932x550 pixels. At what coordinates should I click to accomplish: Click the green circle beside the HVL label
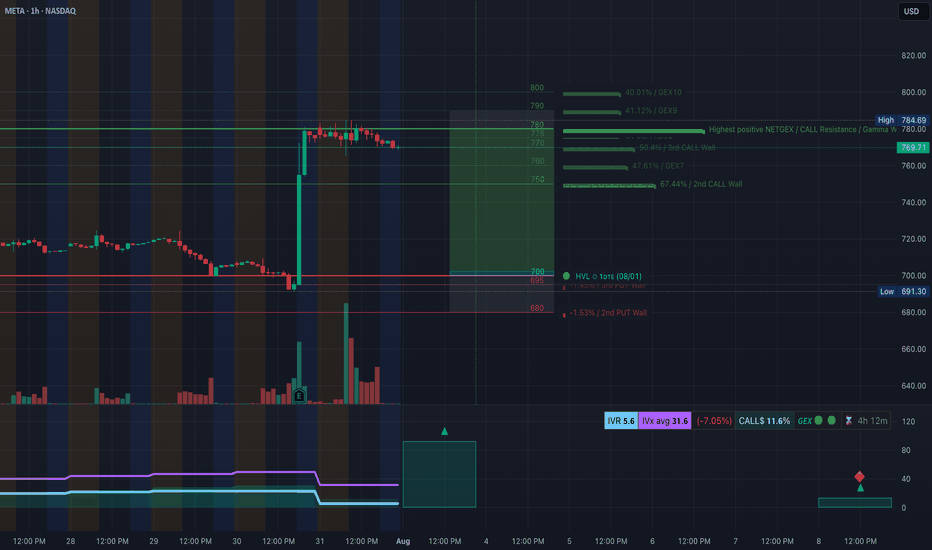pyautogui.click(x=566, y=276)
